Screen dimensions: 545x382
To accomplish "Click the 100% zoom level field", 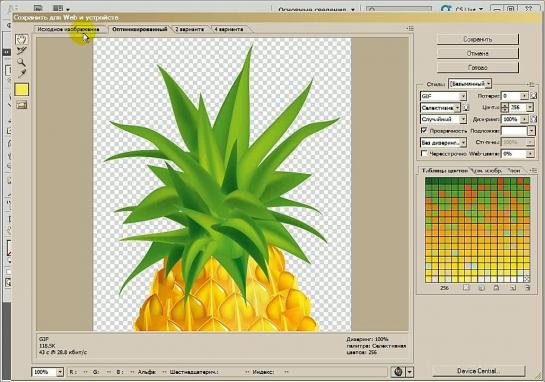I will click(44, 372).
